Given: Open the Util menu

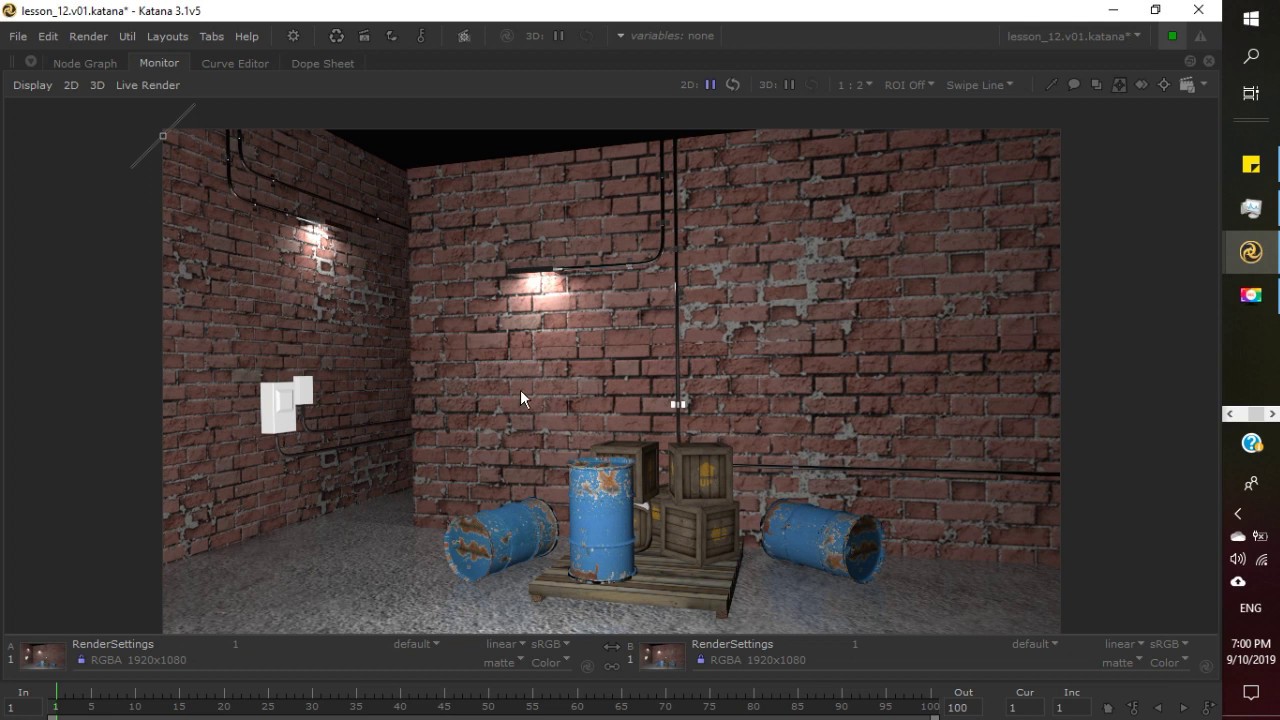Looking at the screenshot, I should click(x=127, y=36).
